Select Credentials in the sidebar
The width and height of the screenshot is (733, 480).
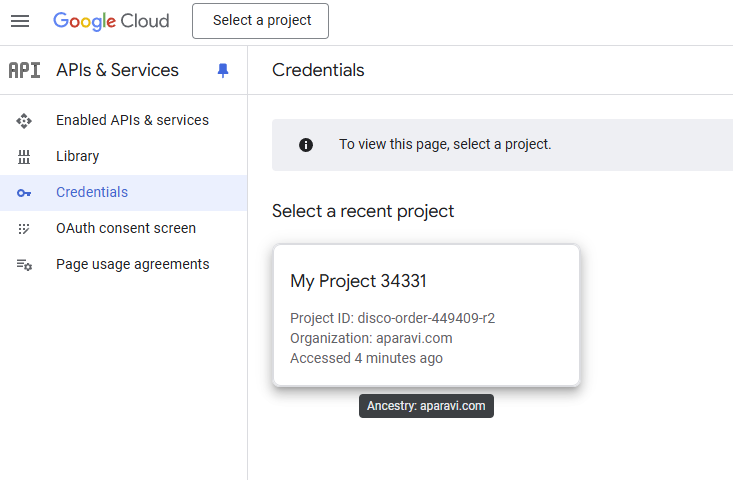pyautogui.click(x=92, y=192)
